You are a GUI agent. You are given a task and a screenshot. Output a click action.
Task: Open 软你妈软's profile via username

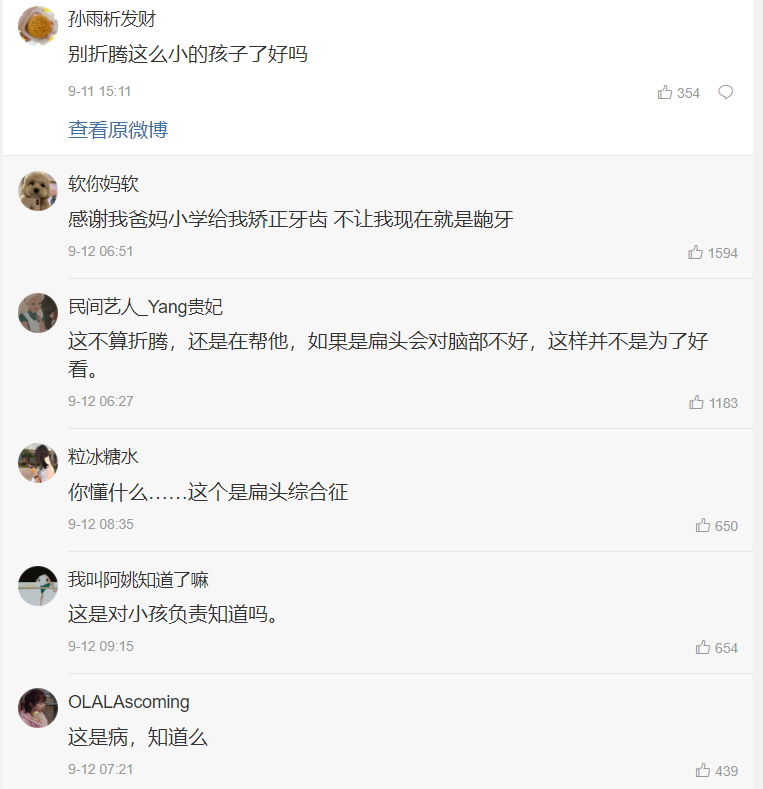click(x=103, y=184)
